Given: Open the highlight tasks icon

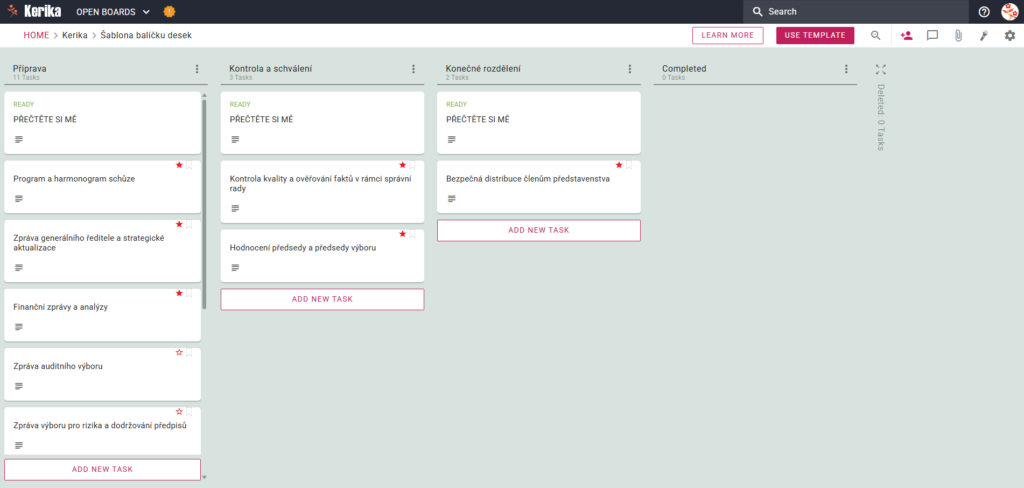Looking at the screenshot, I should coord(984,35).
